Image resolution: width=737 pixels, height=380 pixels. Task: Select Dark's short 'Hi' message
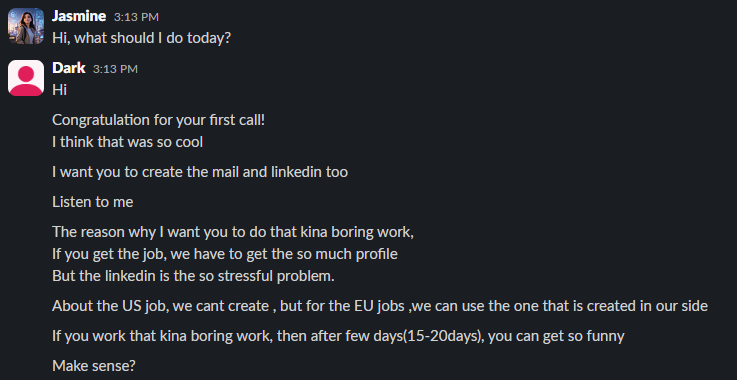[x=59, y=89]
